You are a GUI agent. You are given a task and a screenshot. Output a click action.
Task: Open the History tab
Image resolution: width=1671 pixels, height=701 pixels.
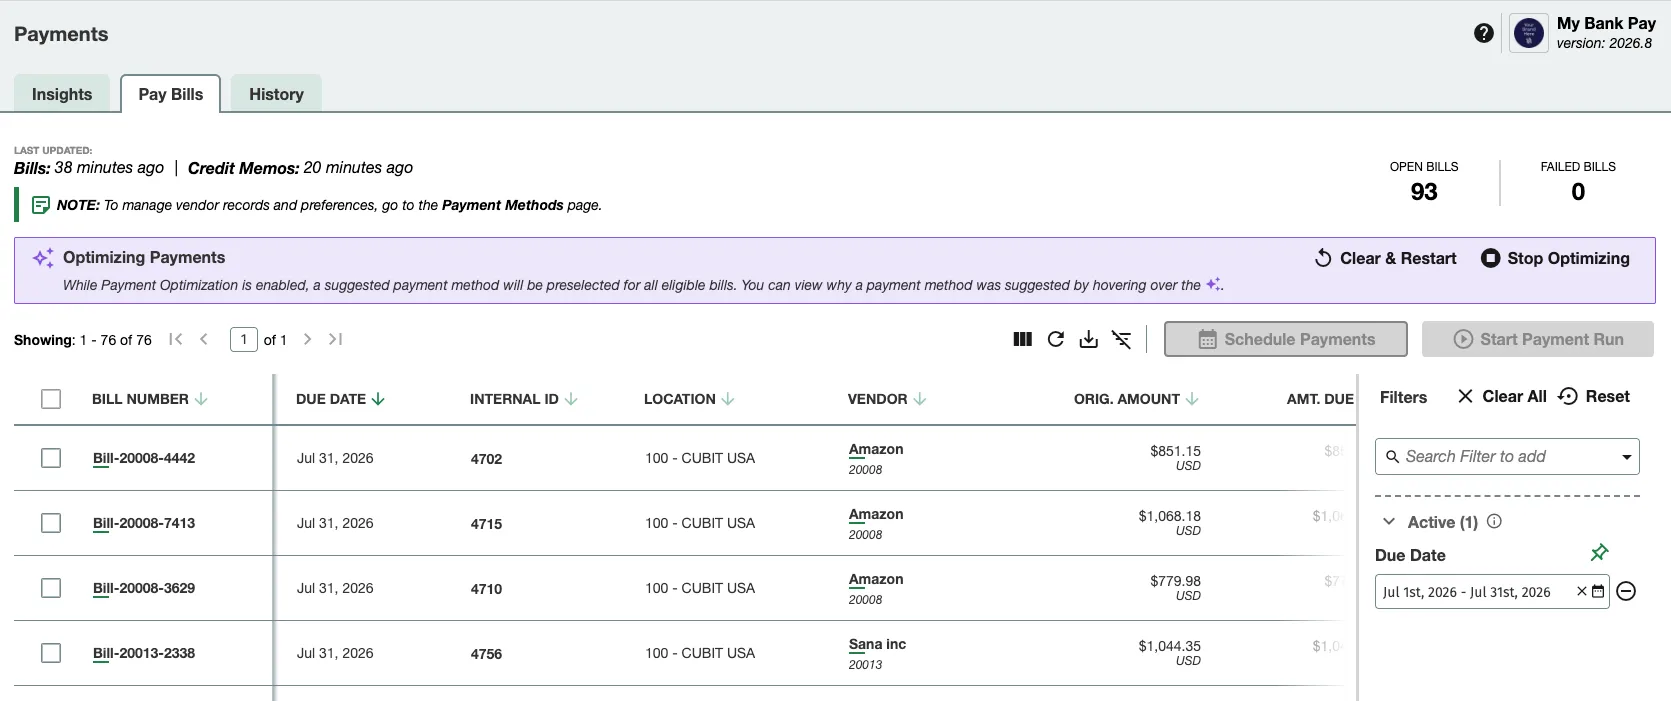coord(276,94)
